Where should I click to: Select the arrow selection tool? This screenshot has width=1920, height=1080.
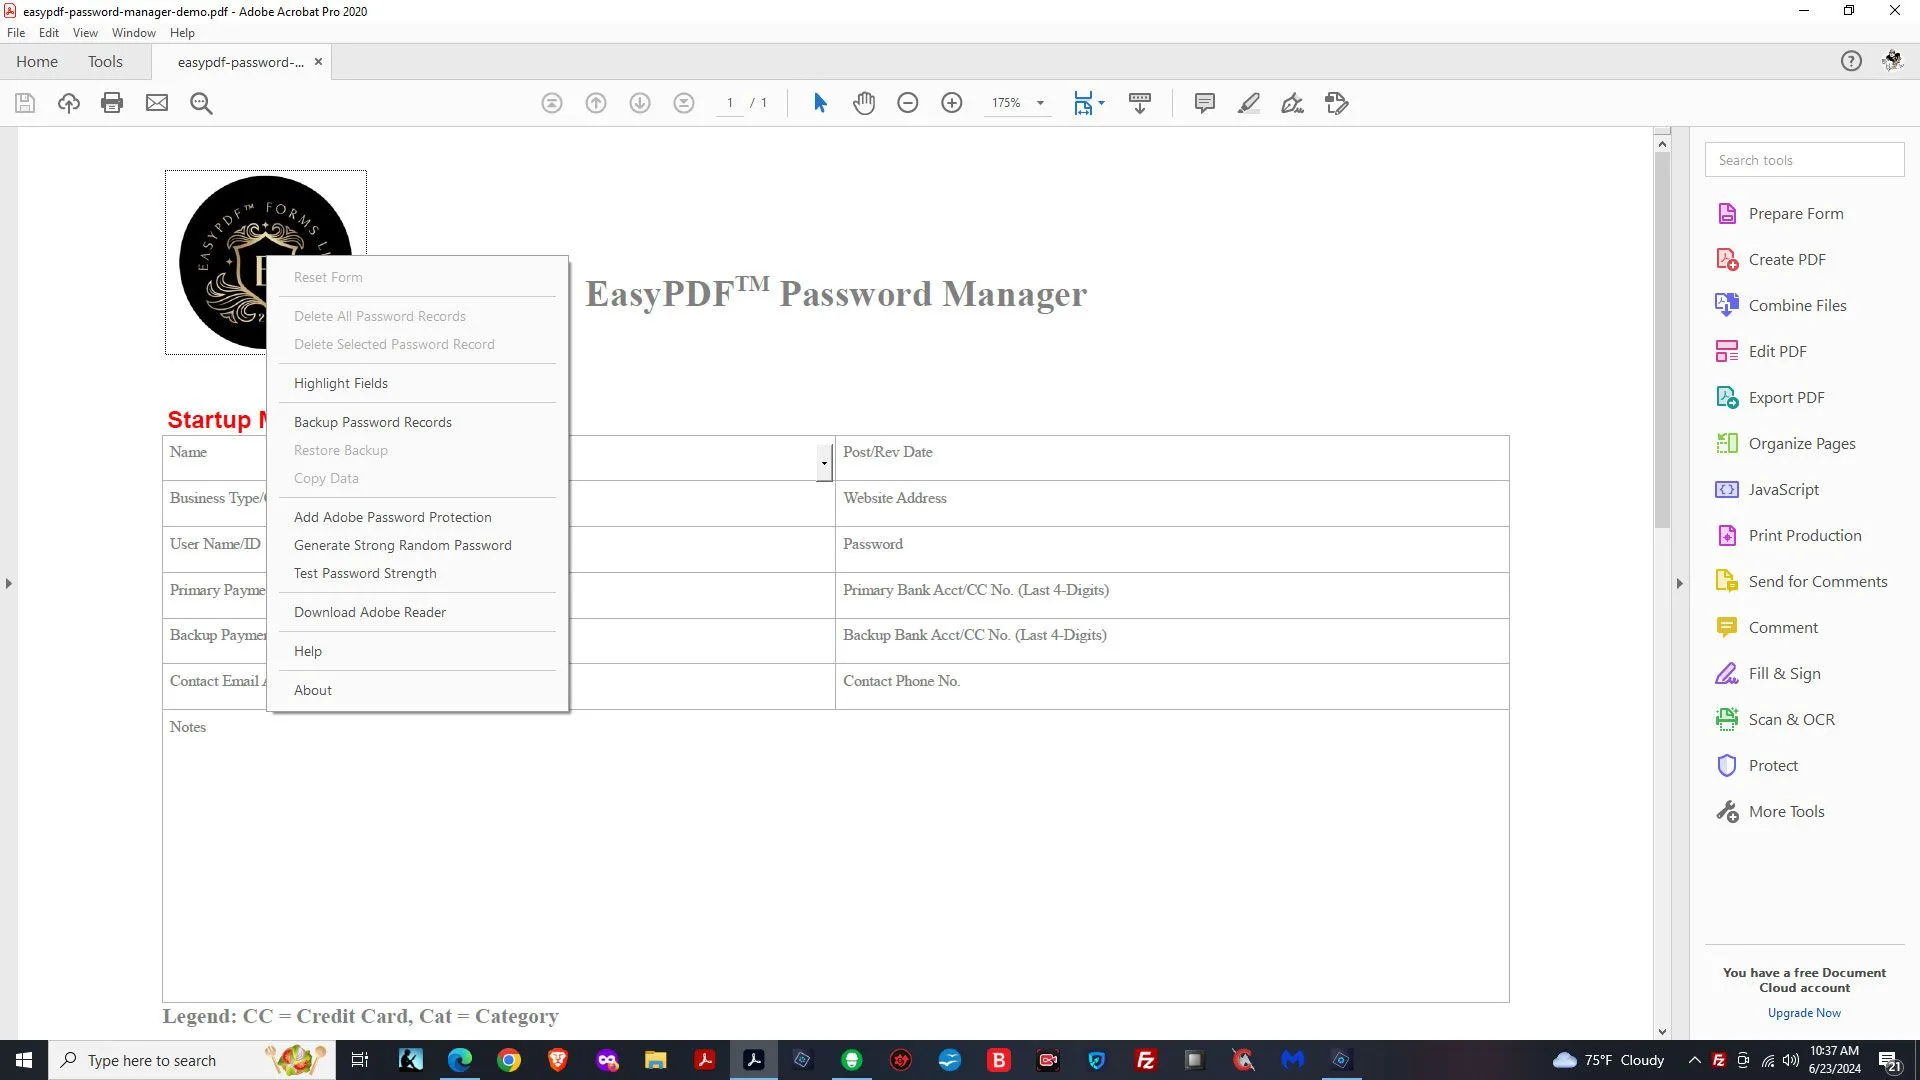click(x=820, y=103)
